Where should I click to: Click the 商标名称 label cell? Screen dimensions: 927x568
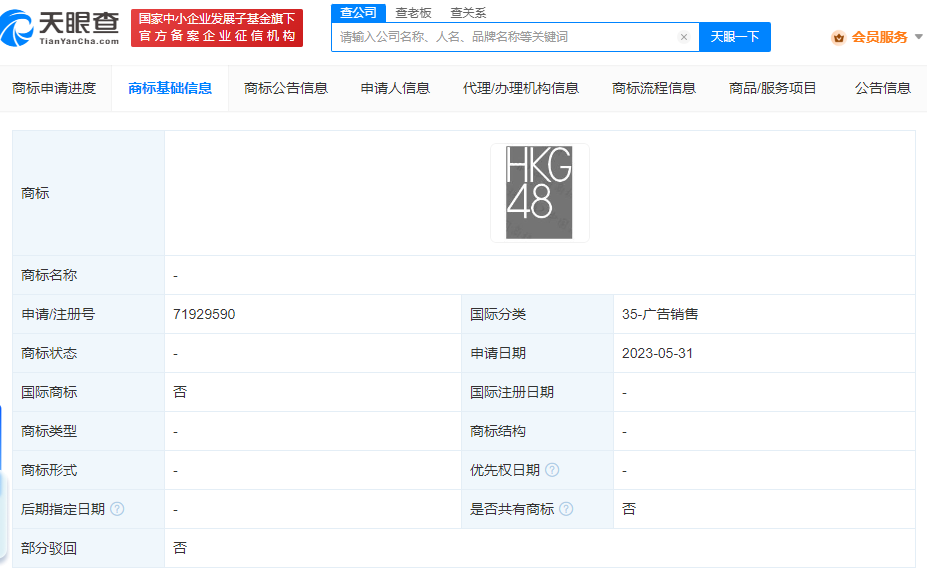click(x=89, y=275)
